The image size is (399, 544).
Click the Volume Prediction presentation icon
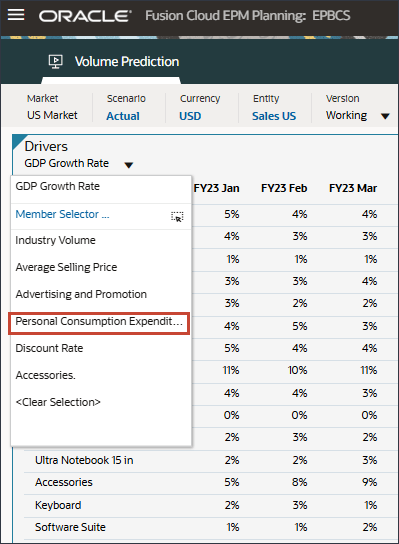pos(56,62)
